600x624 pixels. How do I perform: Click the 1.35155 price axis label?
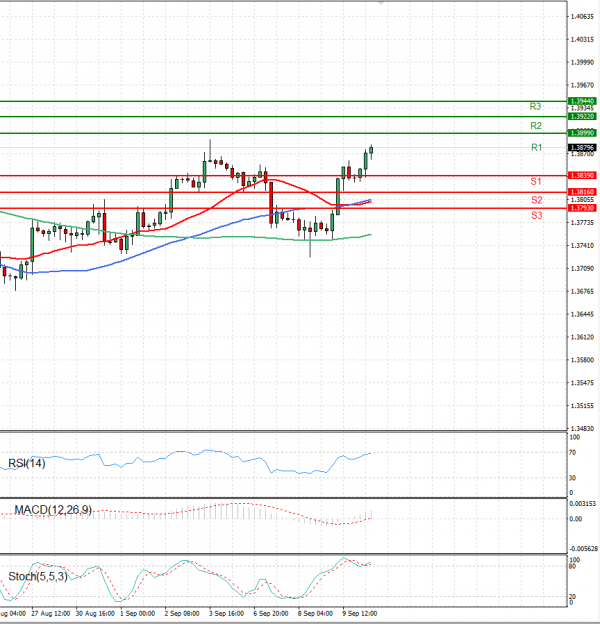pos(582,406)
